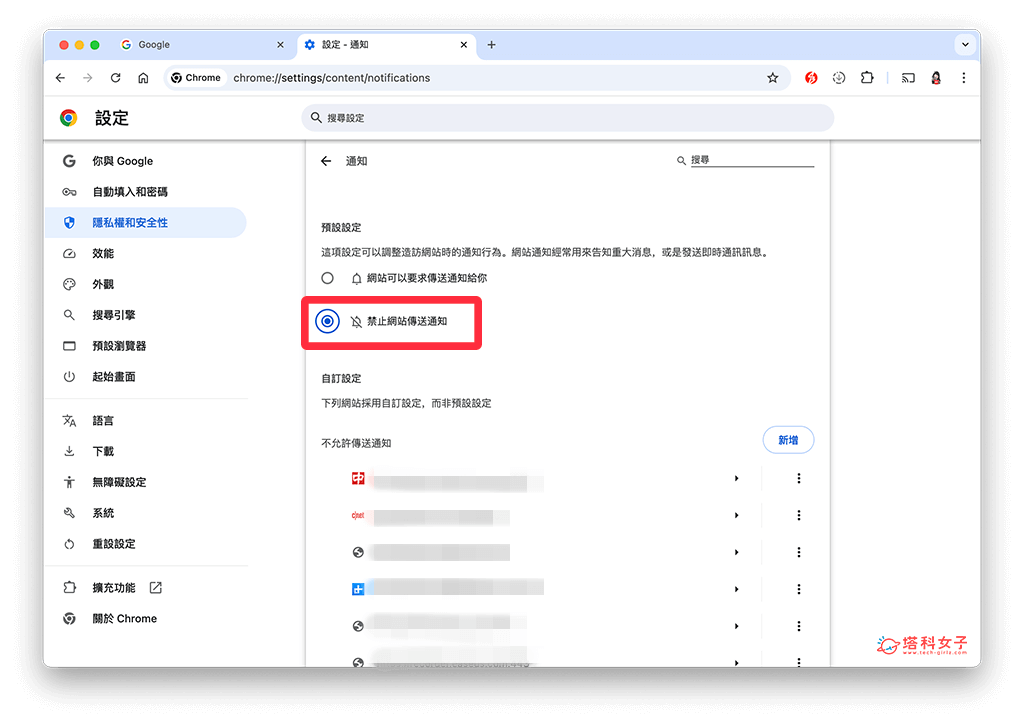1024x724 pixels.
Task: Go back using the browser back arrow
Action: (x=61, y=78)
